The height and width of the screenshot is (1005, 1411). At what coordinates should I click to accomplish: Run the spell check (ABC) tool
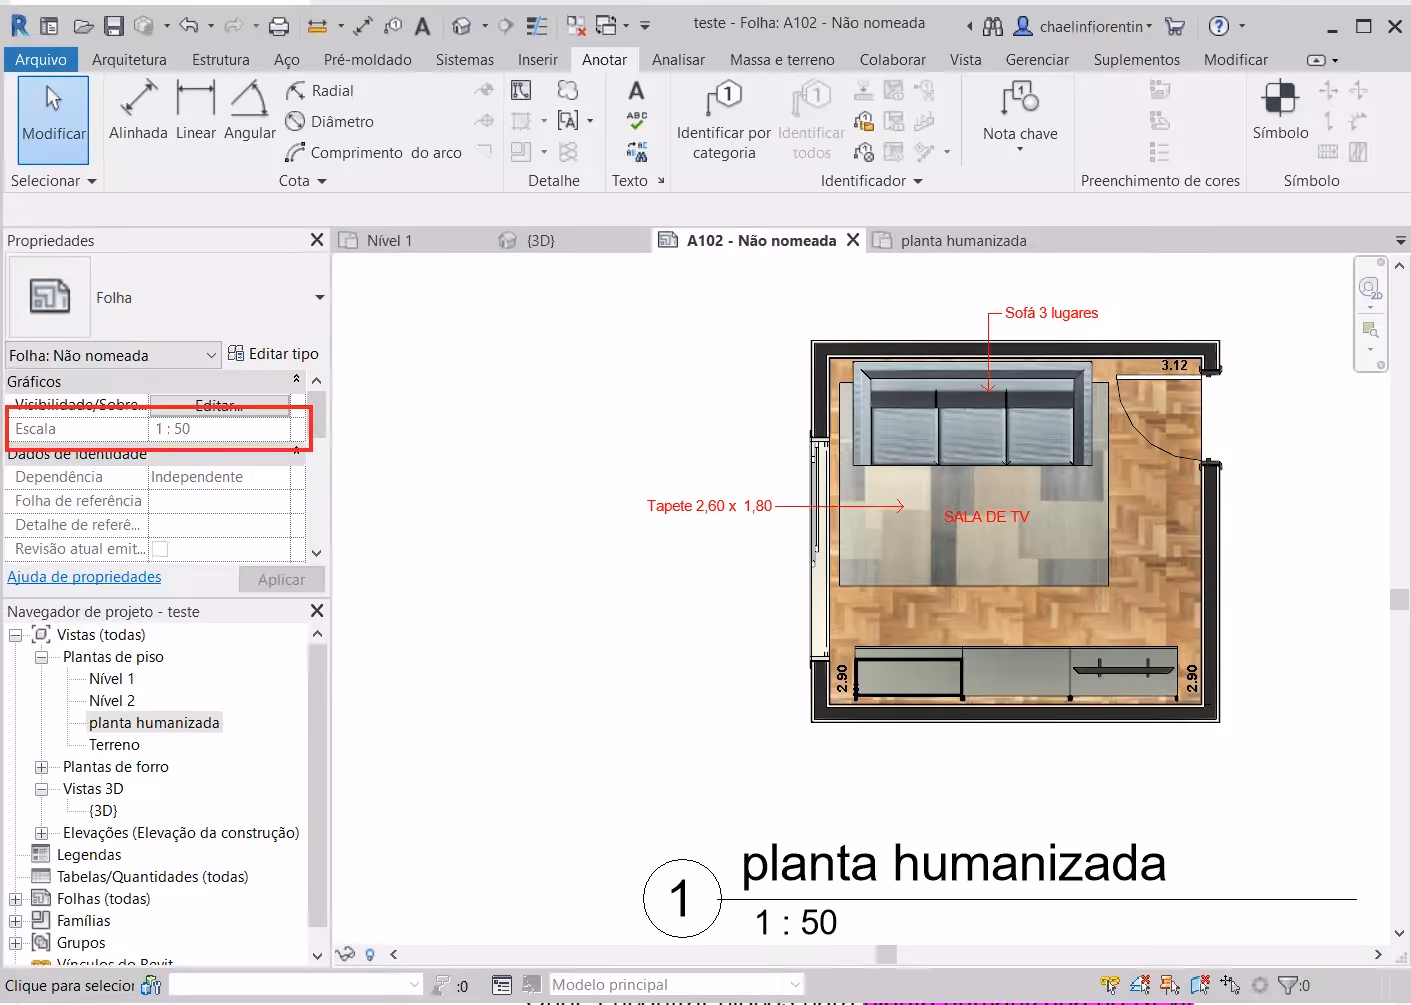tap(636, 121)
